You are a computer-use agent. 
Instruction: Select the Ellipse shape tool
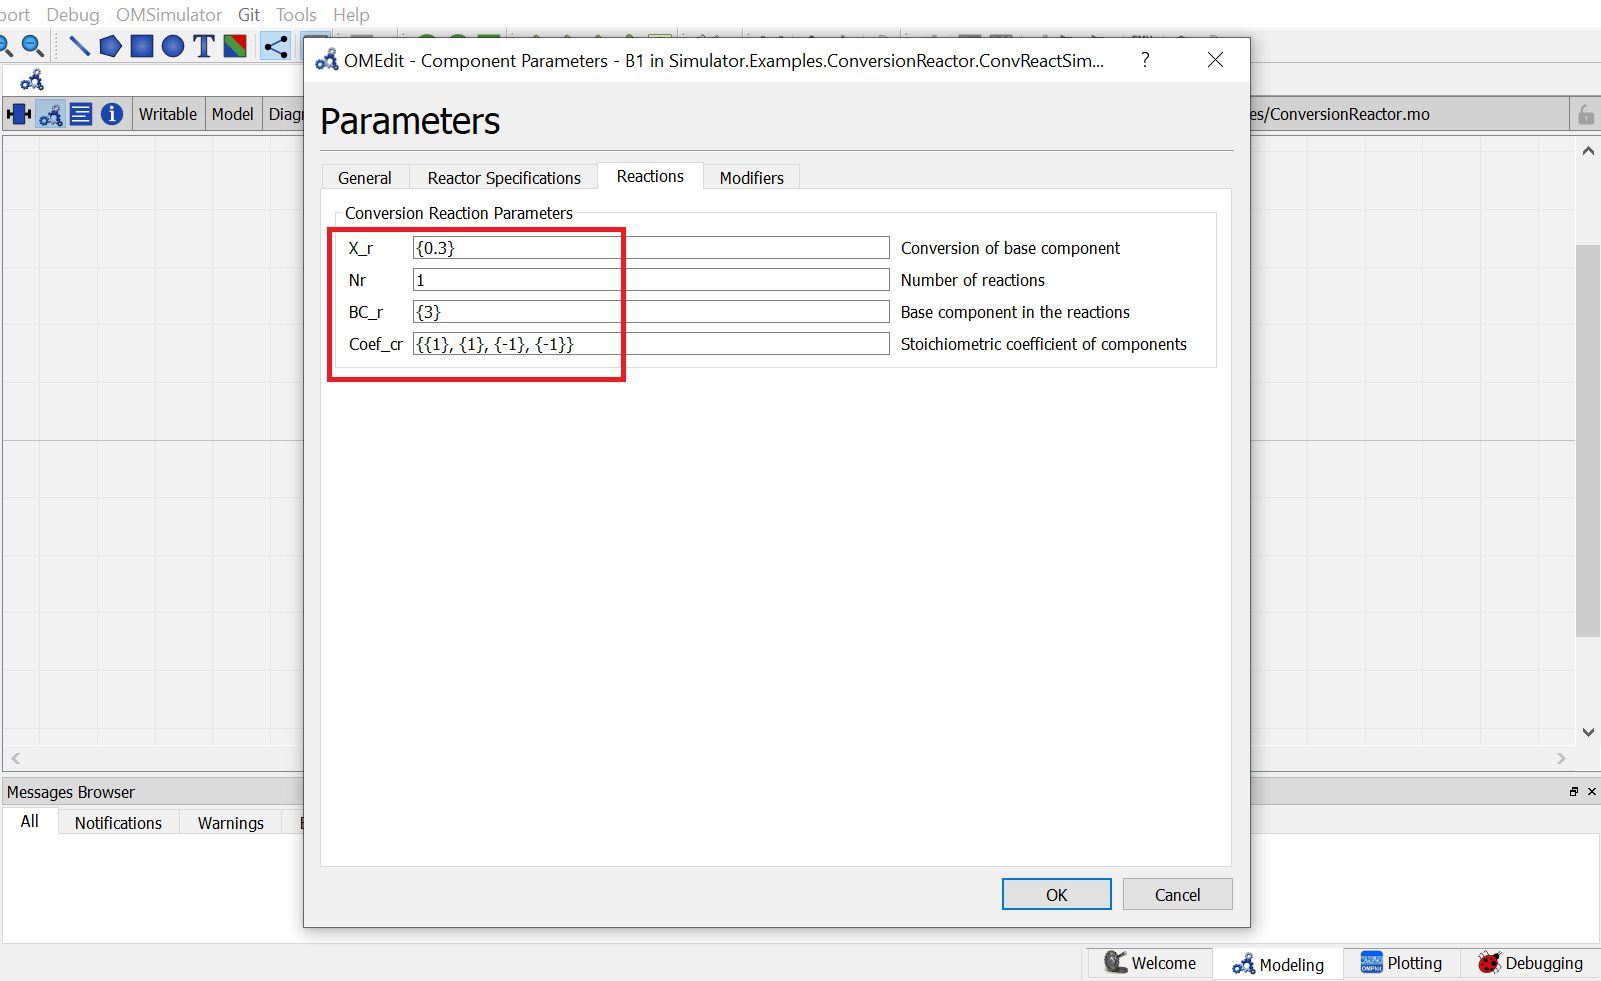[173, 46]
